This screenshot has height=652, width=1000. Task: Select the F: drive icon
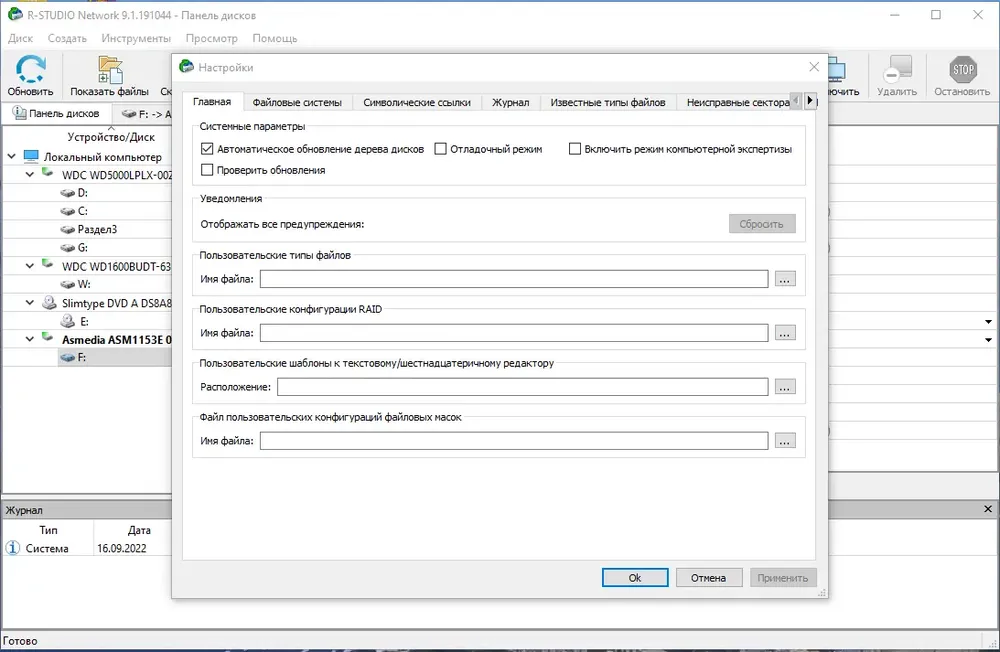click(67, 358)
